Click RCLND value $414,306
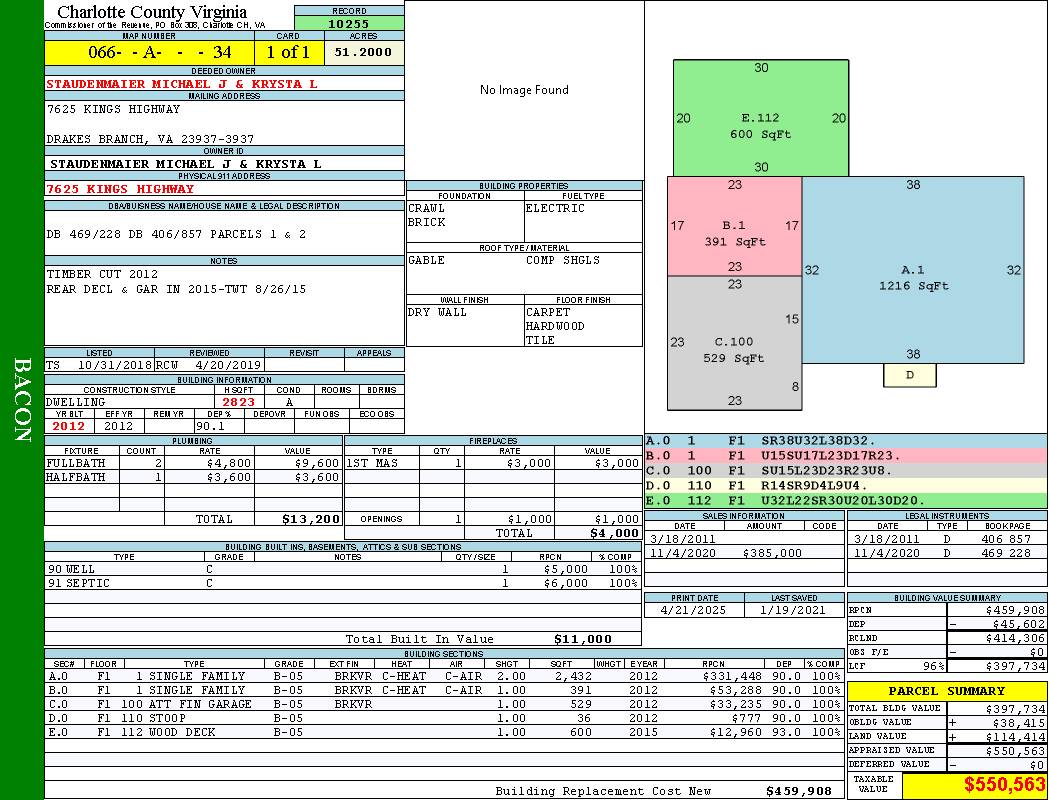The image size is (1050, 800). click(1015, 638)
